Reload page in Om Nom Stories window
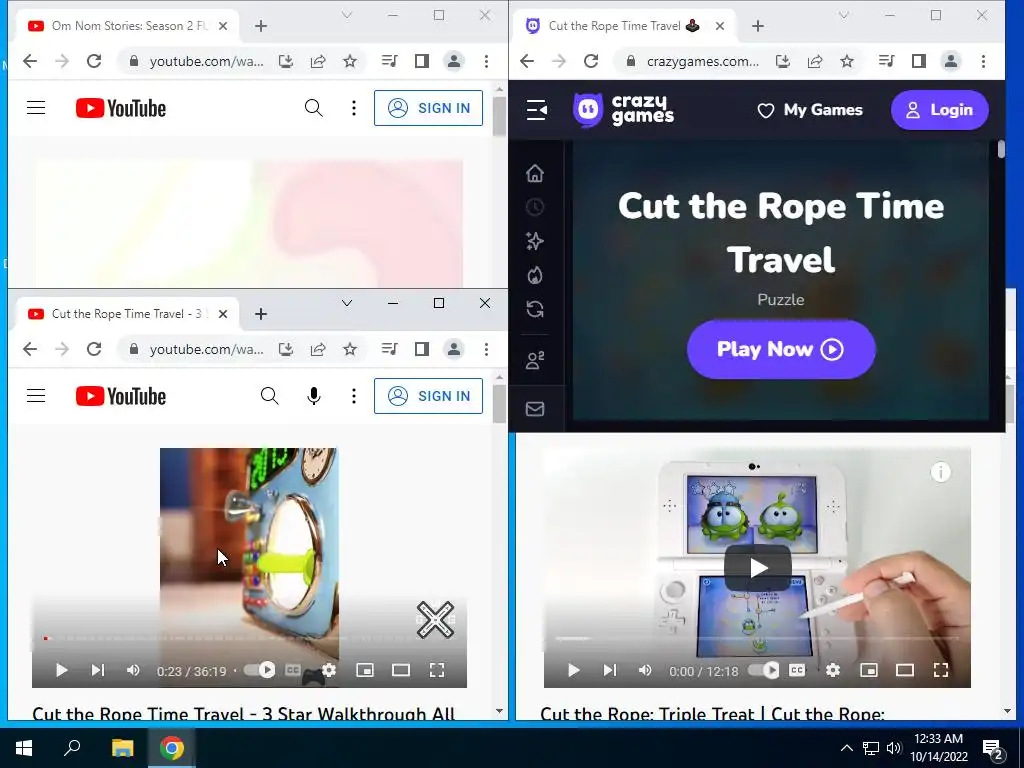 coord(94,61)
